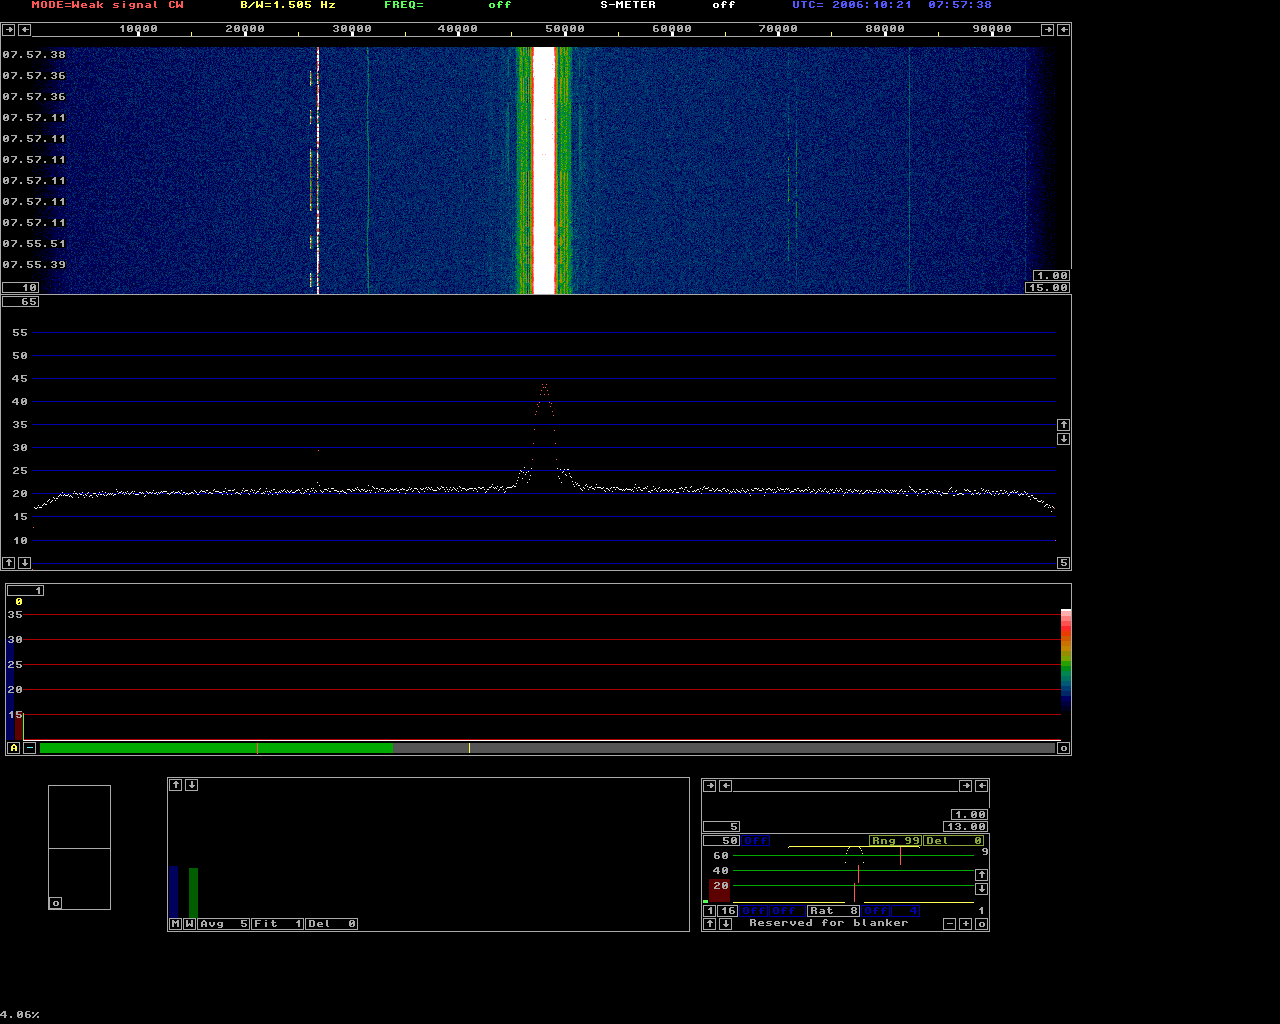Click the up arrow above the Avg/Fit panel

pyautogui.click(x=175, y=785)
